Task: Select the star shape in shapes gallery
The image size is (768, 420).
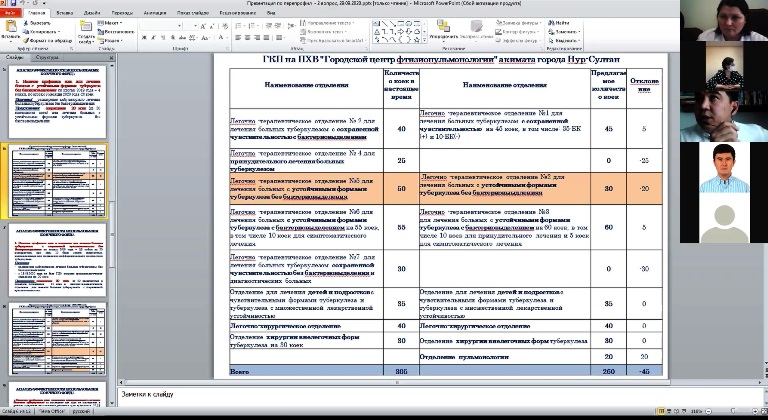Action: pyautogui.click(x=416, y=40)
